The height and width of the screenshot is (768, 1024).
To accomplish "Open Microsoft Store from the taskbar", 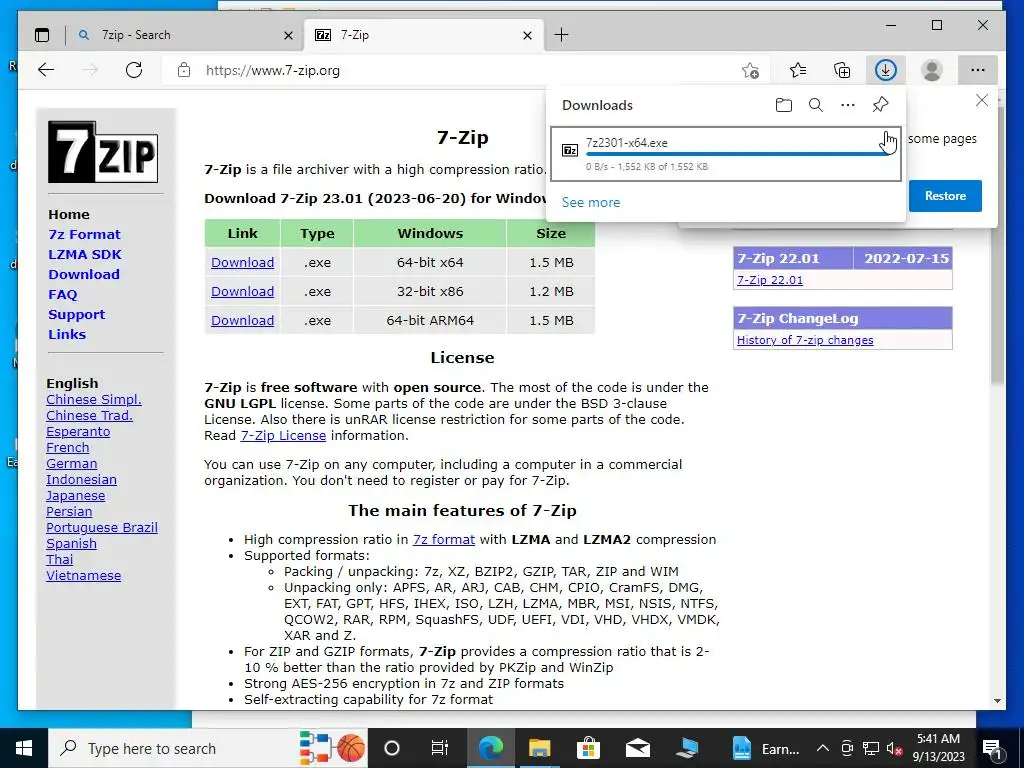I will (588, 748).
